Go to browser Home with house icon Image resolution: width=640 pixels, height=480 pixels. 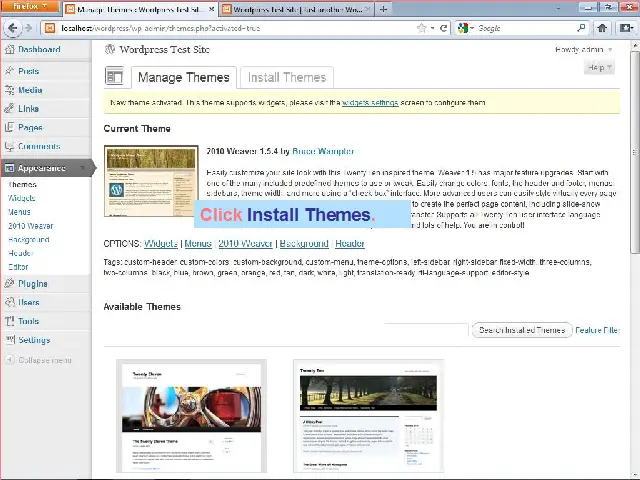pyautogui.click(x=602, y=28)
